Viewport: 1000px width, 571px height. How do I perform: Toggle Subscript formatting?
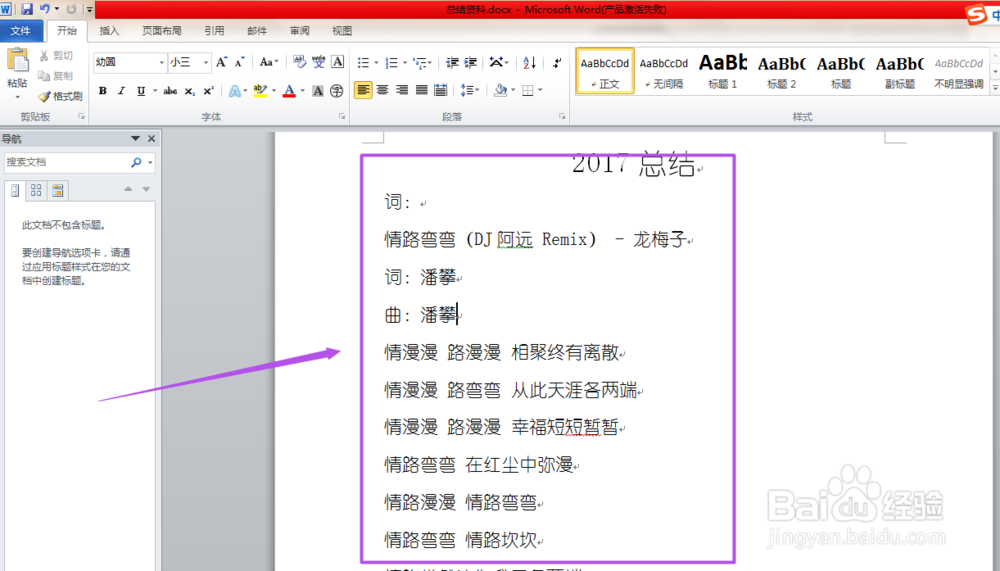(x=189, y=91)
